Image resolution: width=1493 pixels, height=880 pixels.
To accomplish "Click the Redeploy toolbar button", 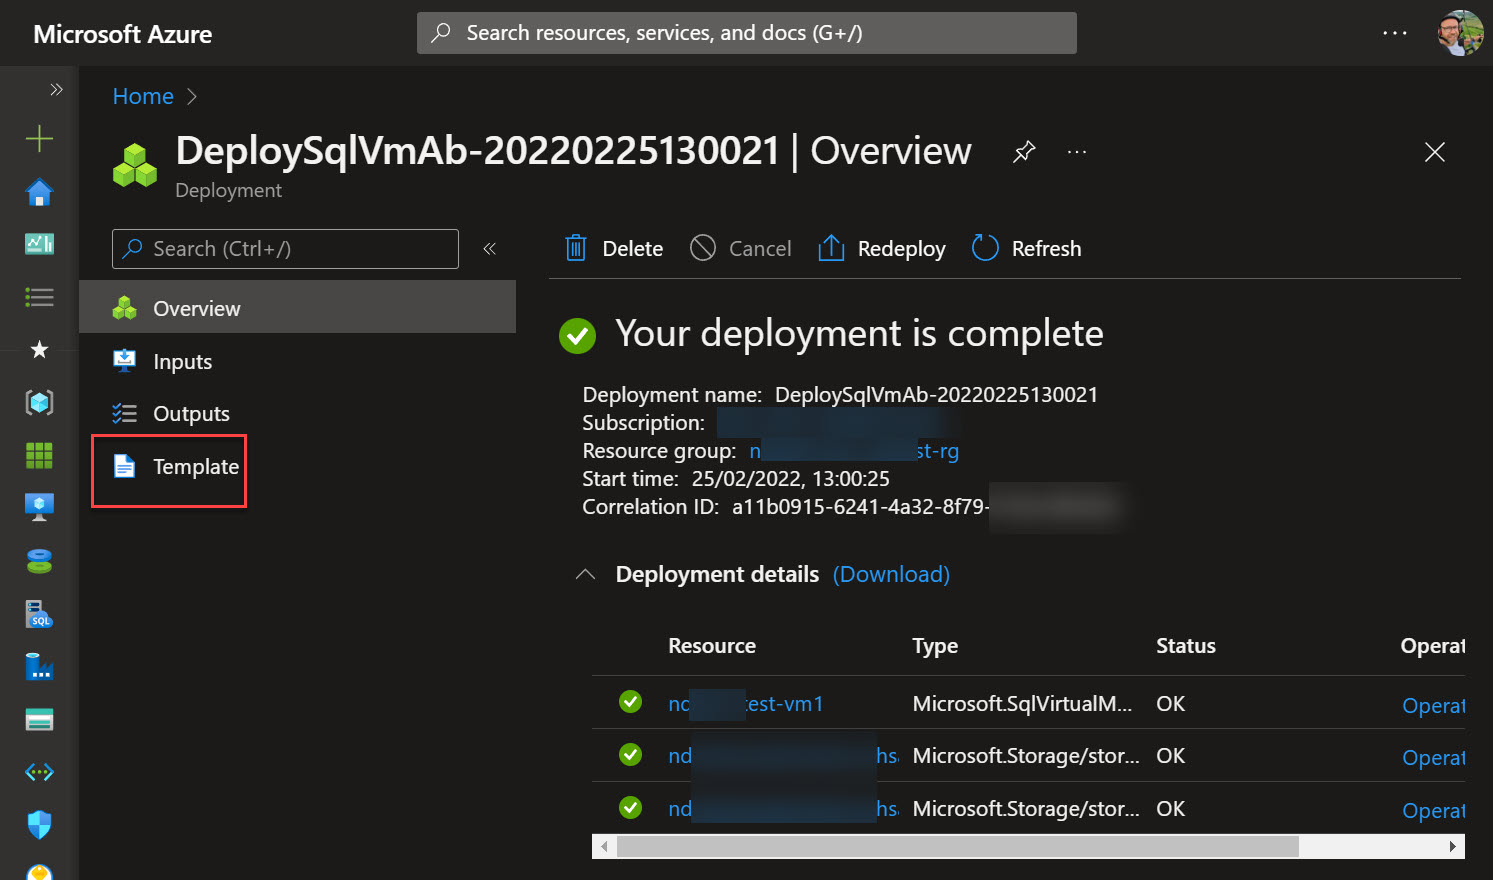I will pos(881,248).
